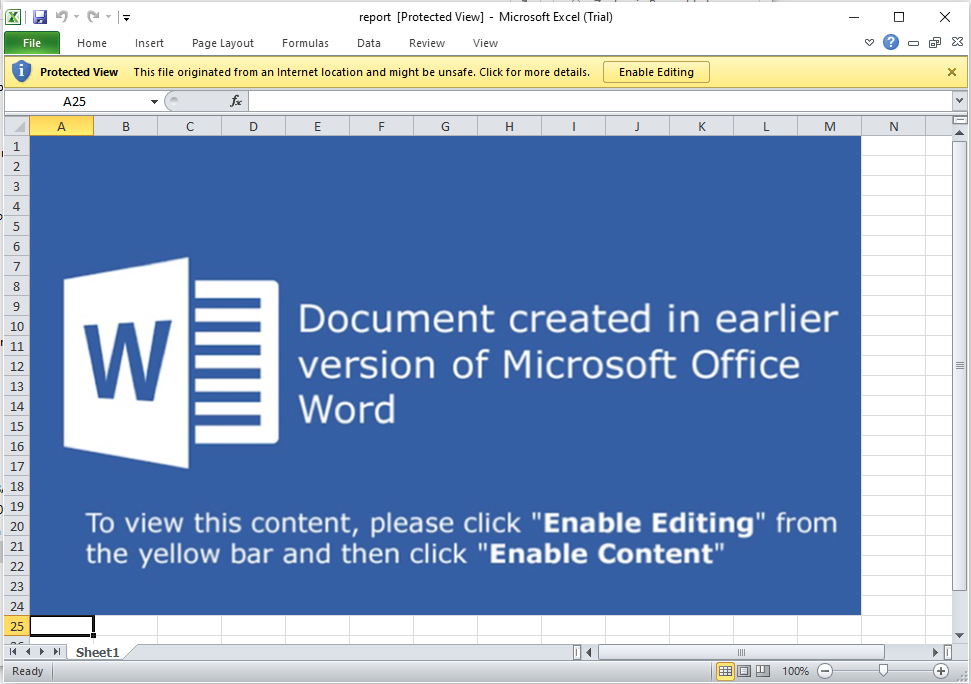Open the Undo history dropdown arrow
The height and width of the screenshot is (684, 971).
[77, 17]
